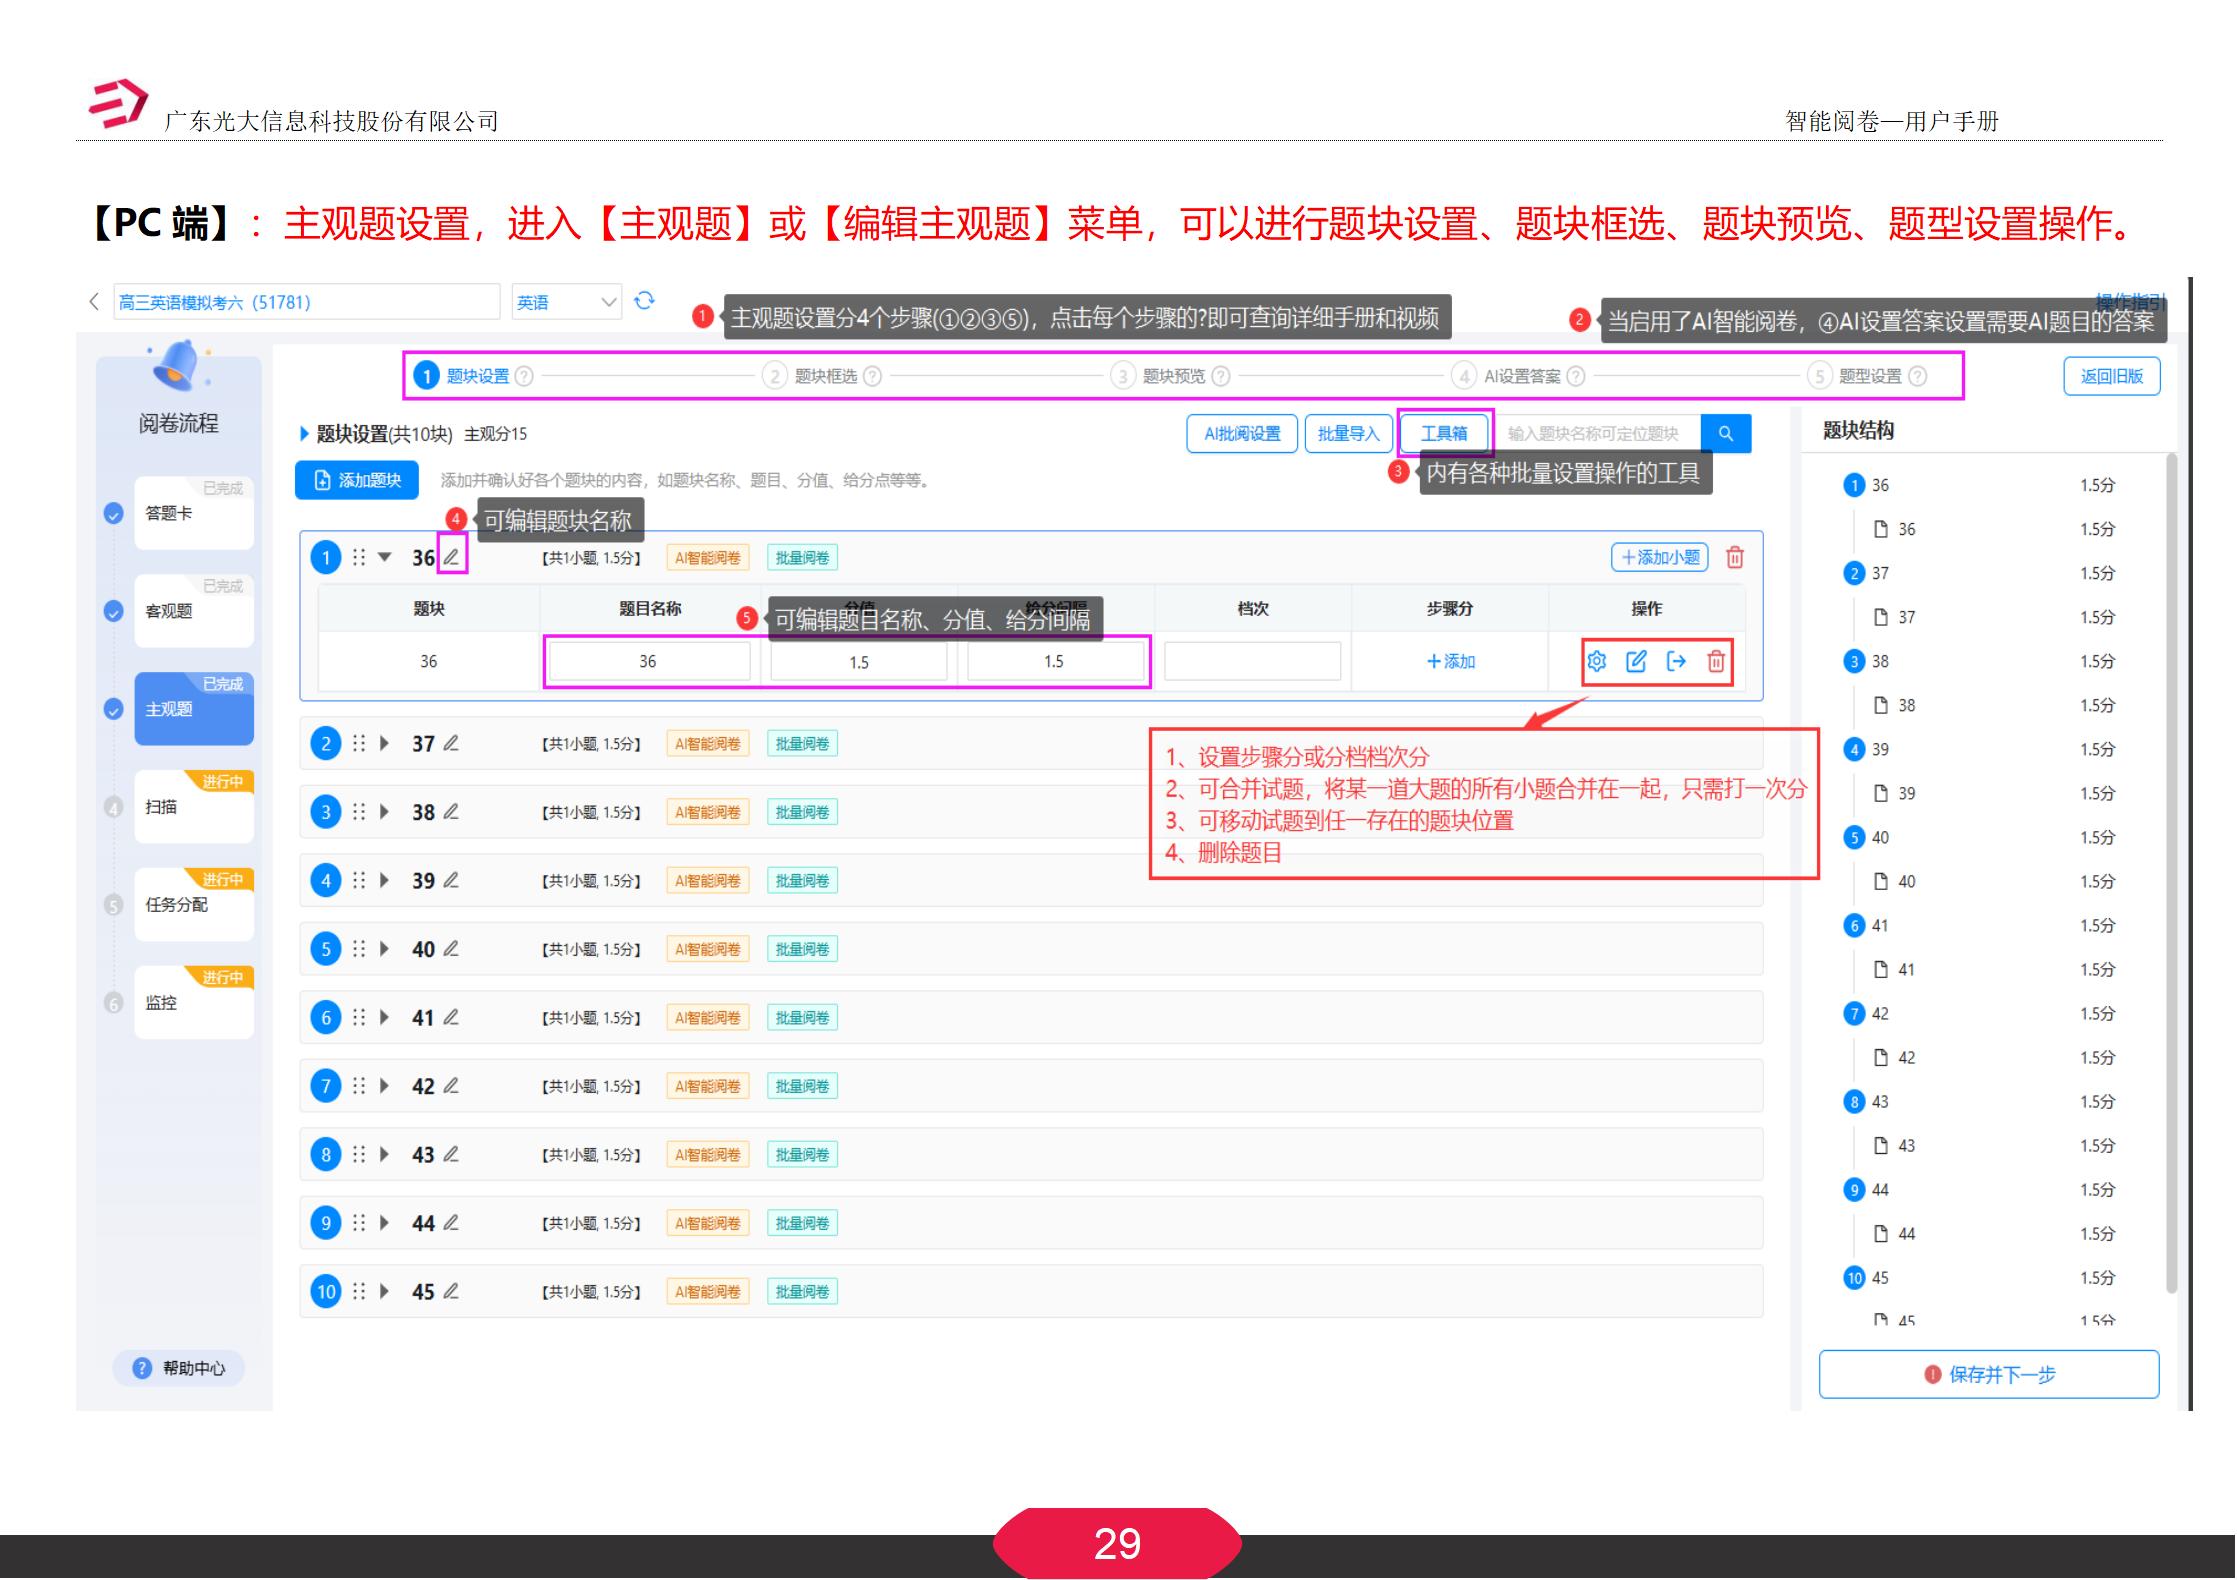Click the move question icon in row 36 operations
Viewport: 2237px width, 1580px height.
point(1678,661)
